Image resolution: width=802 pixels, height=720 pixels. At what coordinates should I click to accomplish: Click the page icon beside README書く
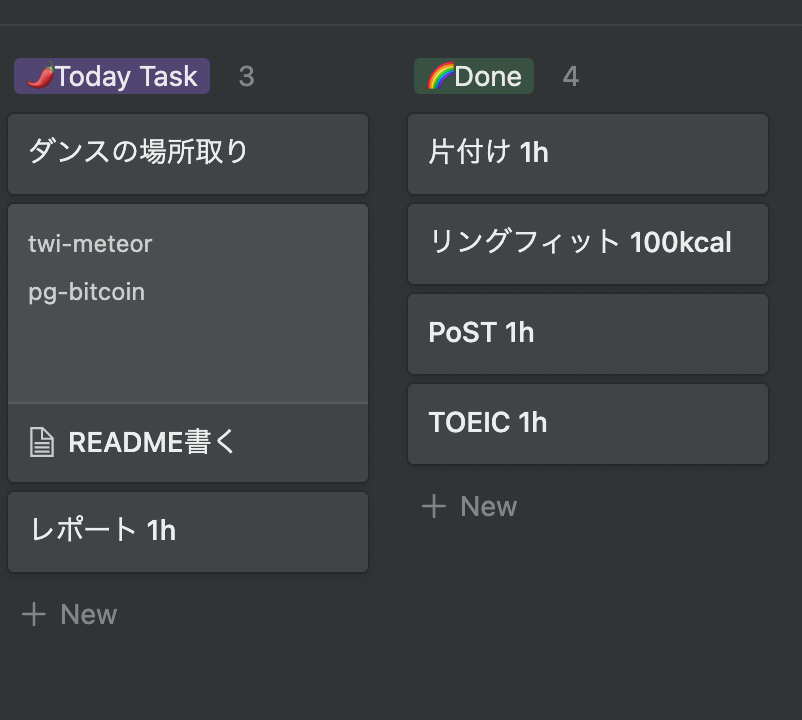tap(41, 442)
